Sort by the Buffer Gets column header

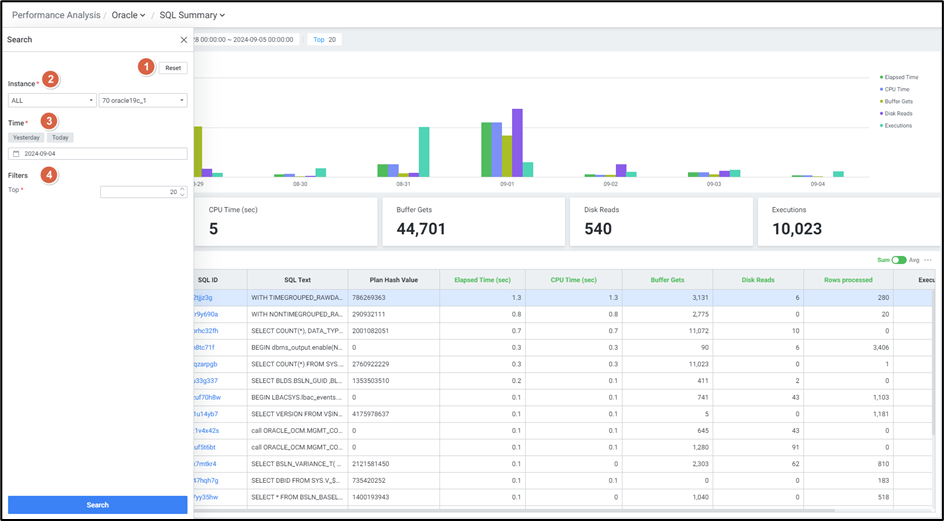click(667, 280)
